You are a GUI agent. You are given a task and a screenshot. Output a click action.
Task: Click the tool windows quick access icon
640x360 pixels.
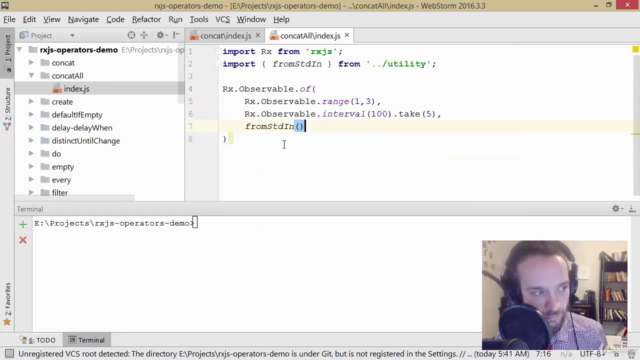point(9,353)
